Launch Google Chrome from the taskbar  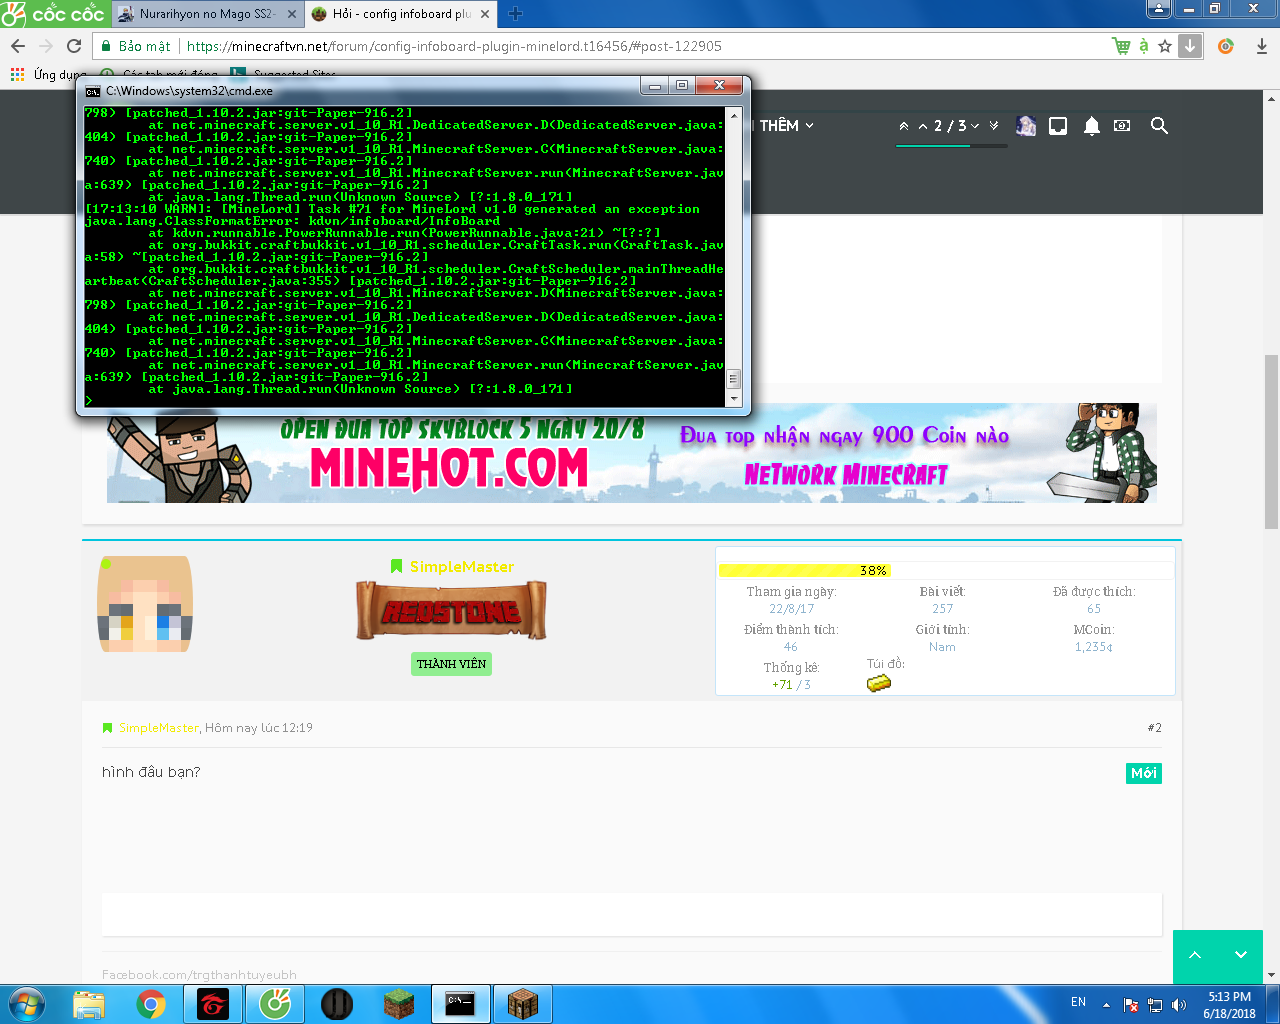tap(151, 1004)
